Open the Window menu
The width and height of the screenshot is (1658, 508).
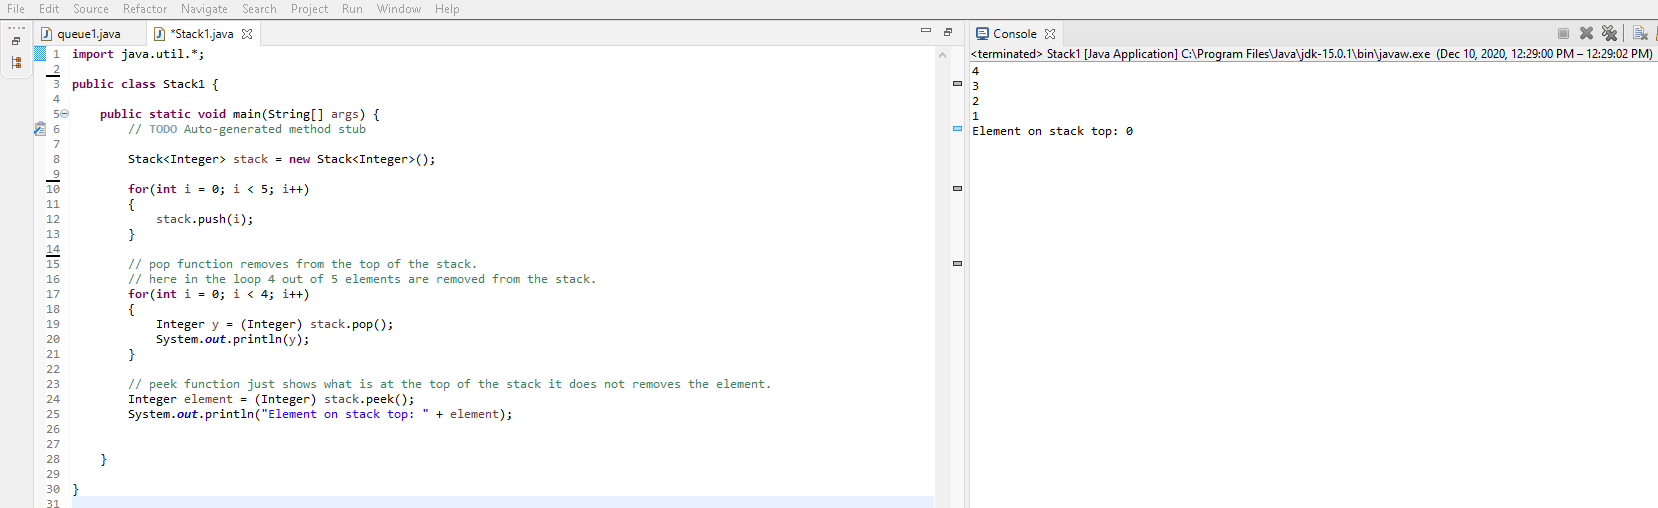click(399, 9)
